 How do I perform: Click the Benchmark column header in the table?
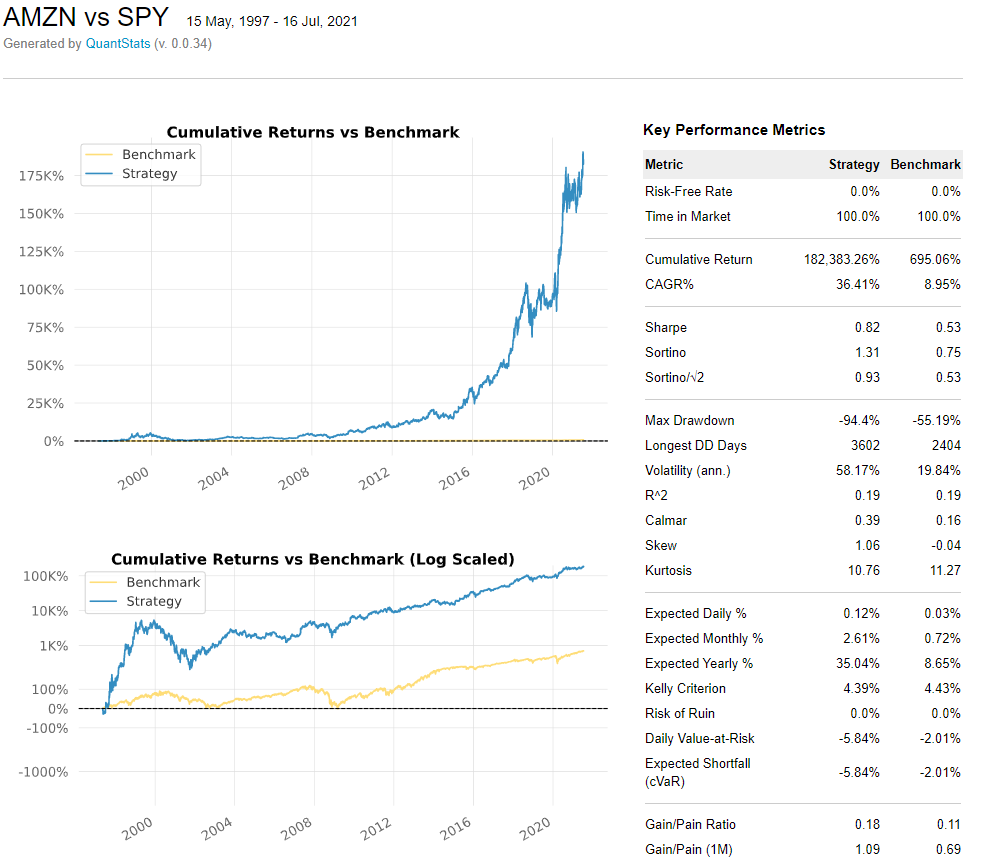pos(925,164)
